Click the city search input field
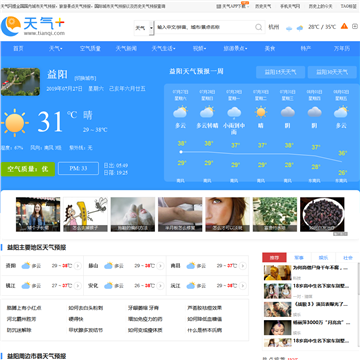The image size is (360, 360). coord(204,27)
